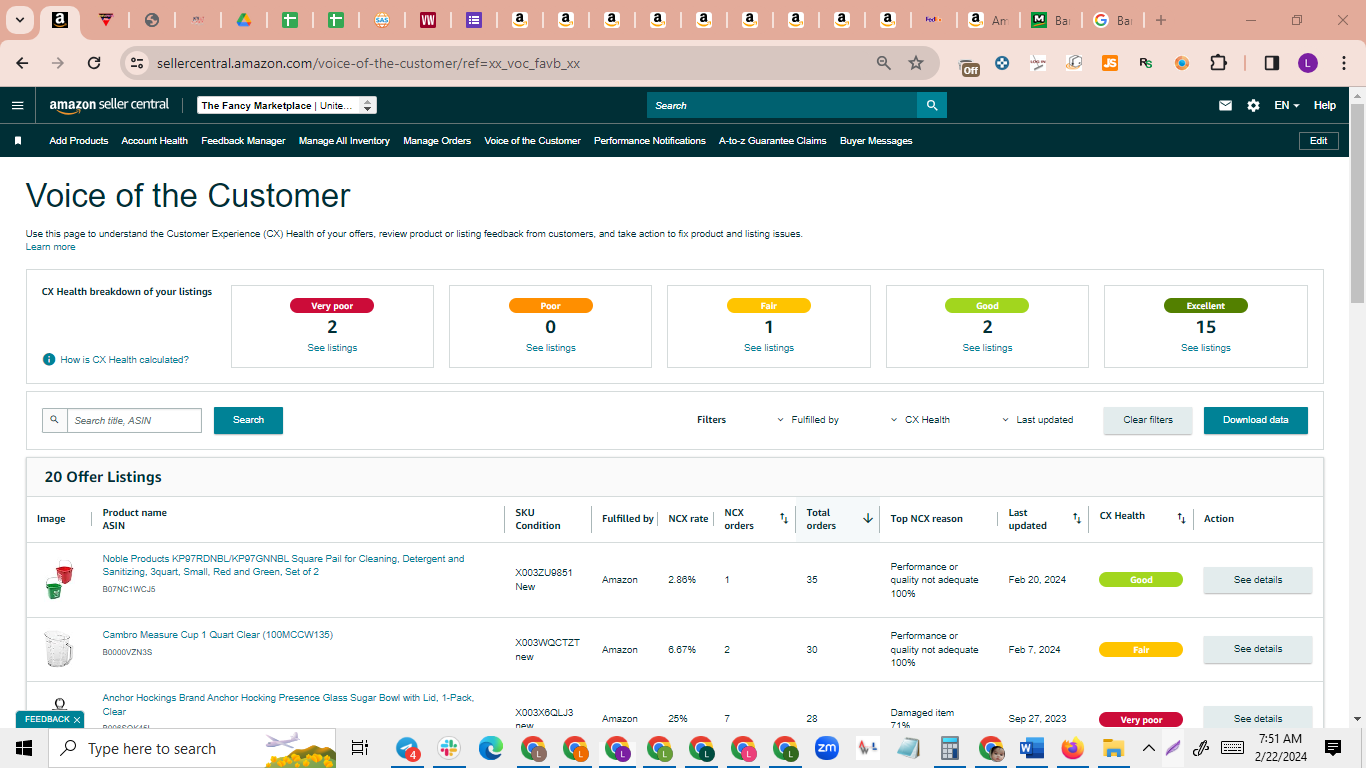Click the magnifier search button in header
This screenshot has width=1366, height=768.
932,105
